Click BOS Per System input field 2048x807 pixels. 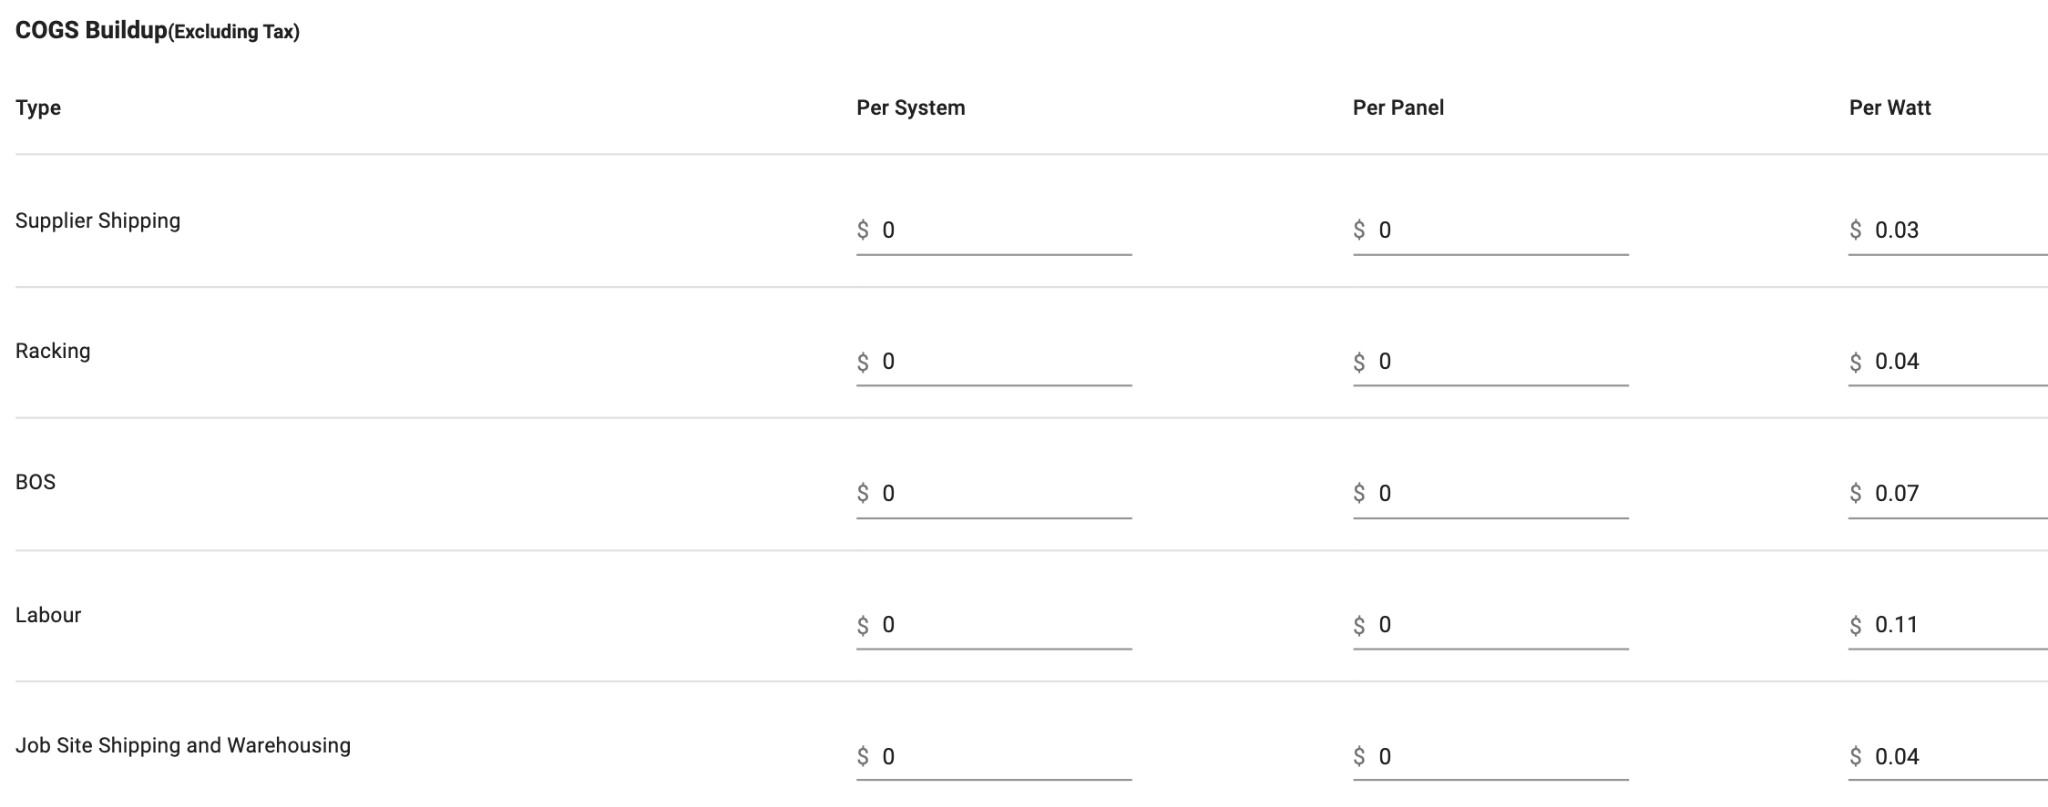(994, 493)
